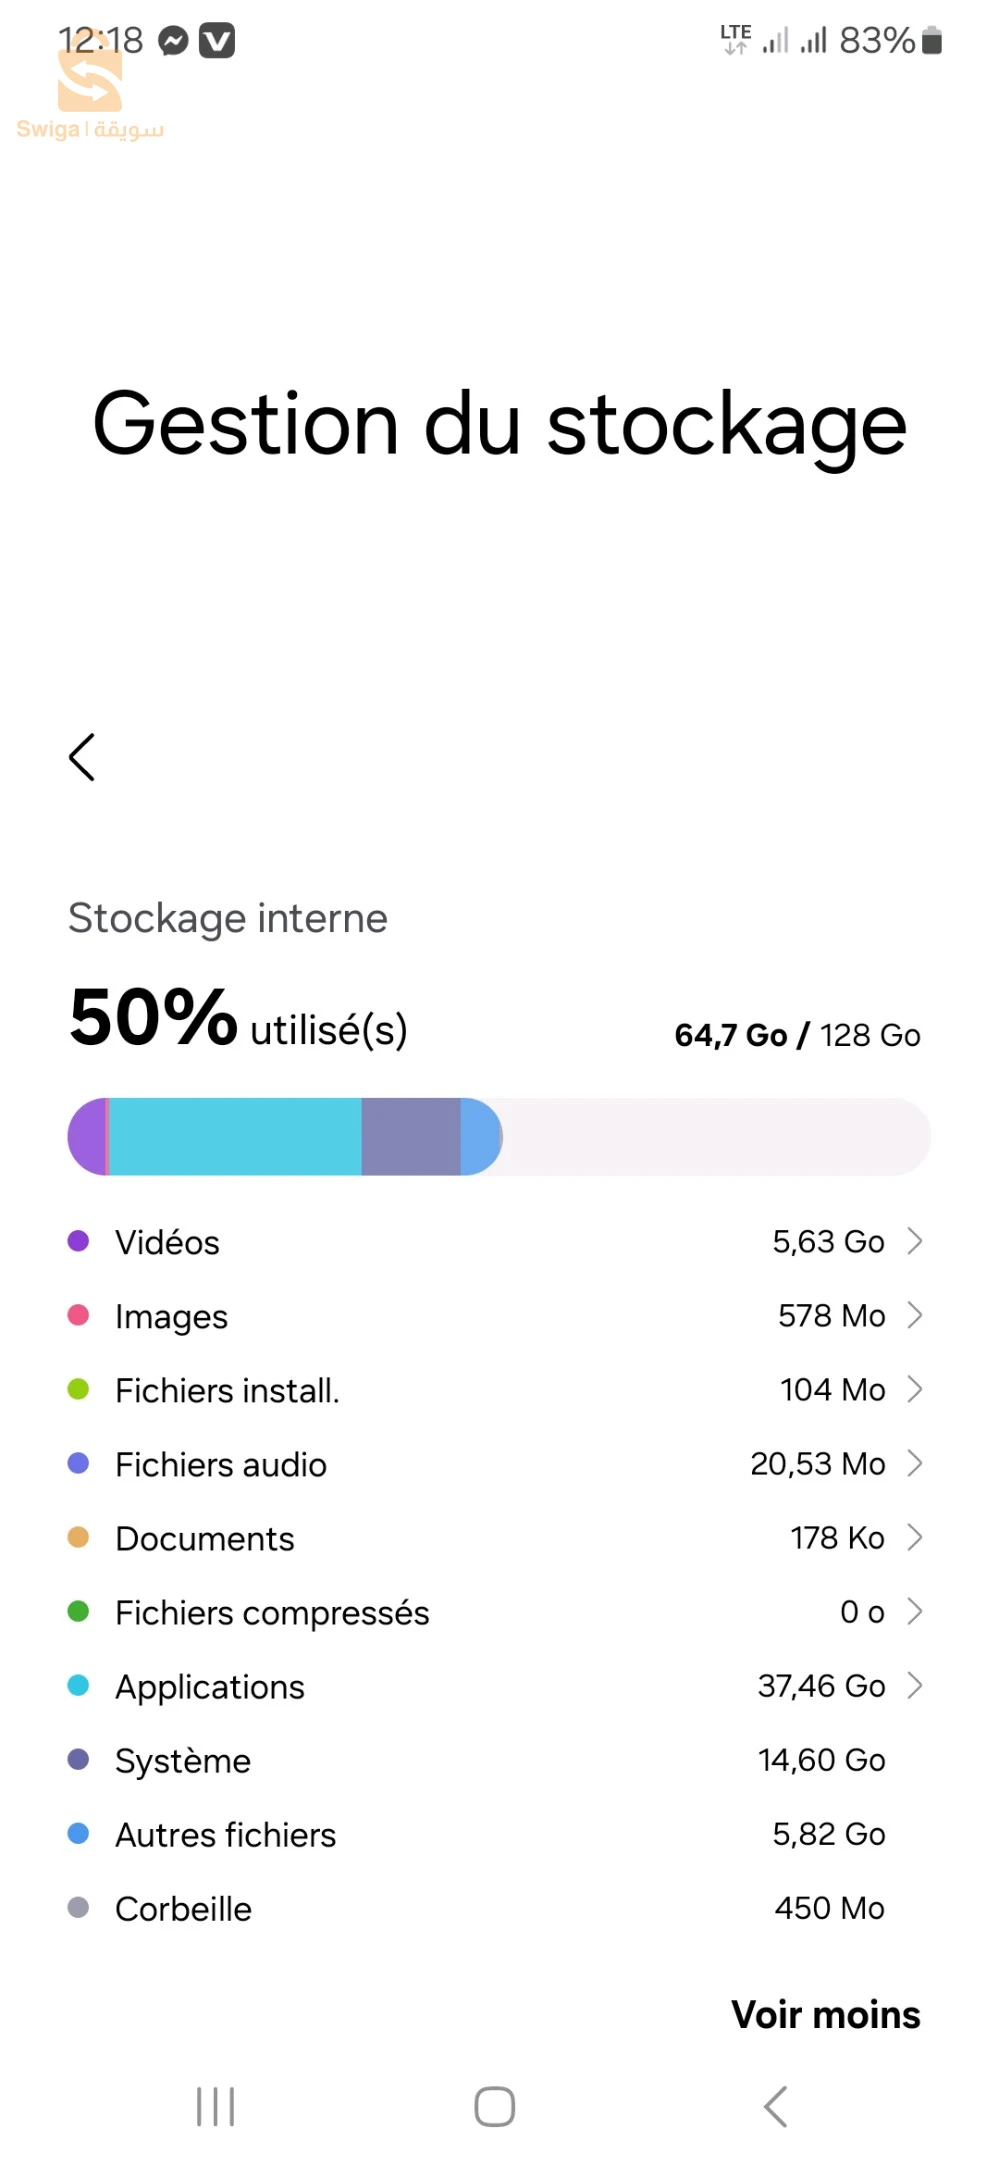The width and height of the screenshot is (999, 2166).
Task: Tap the purple Vidéos color dot
Action: [x=78, y=1241]
